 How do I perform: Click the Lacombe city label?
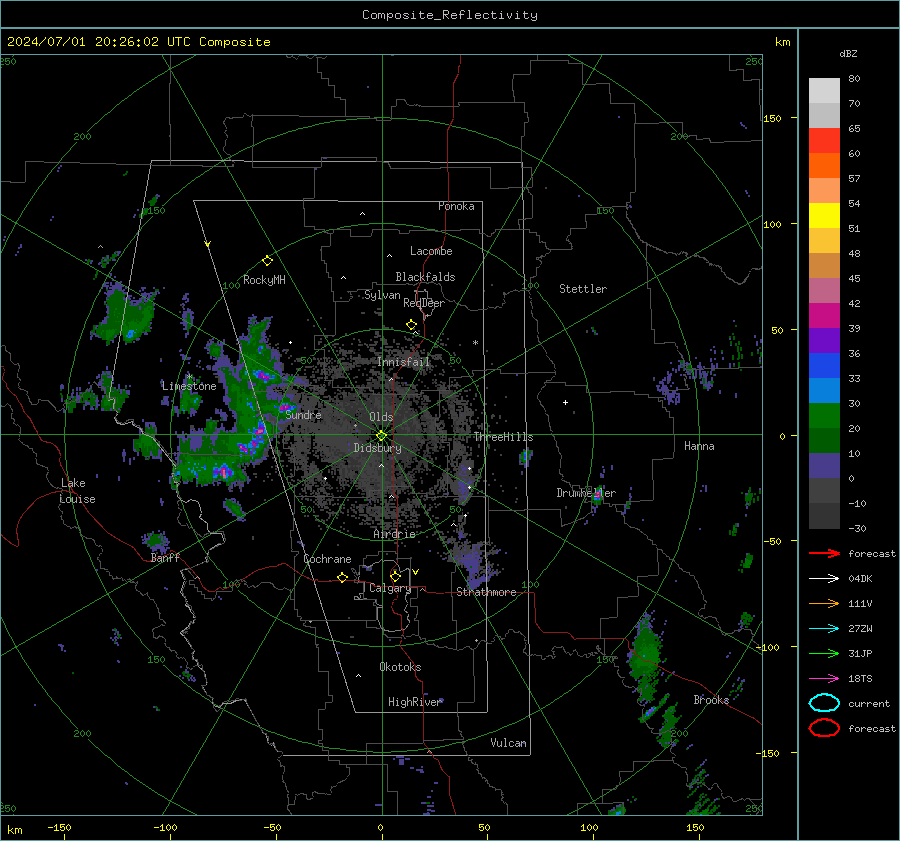tap(431, 251)
